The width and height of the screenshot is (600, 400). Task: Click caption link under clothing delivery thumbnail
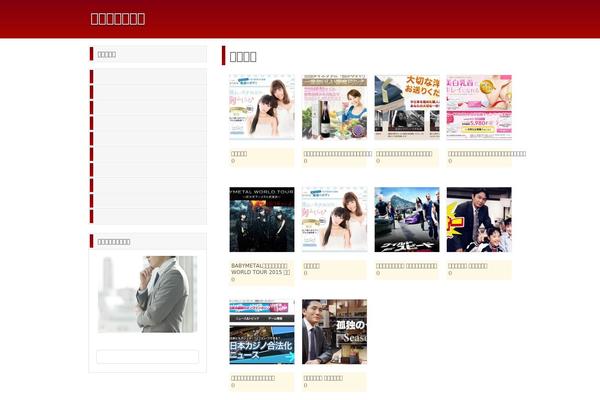coord(404,153)
